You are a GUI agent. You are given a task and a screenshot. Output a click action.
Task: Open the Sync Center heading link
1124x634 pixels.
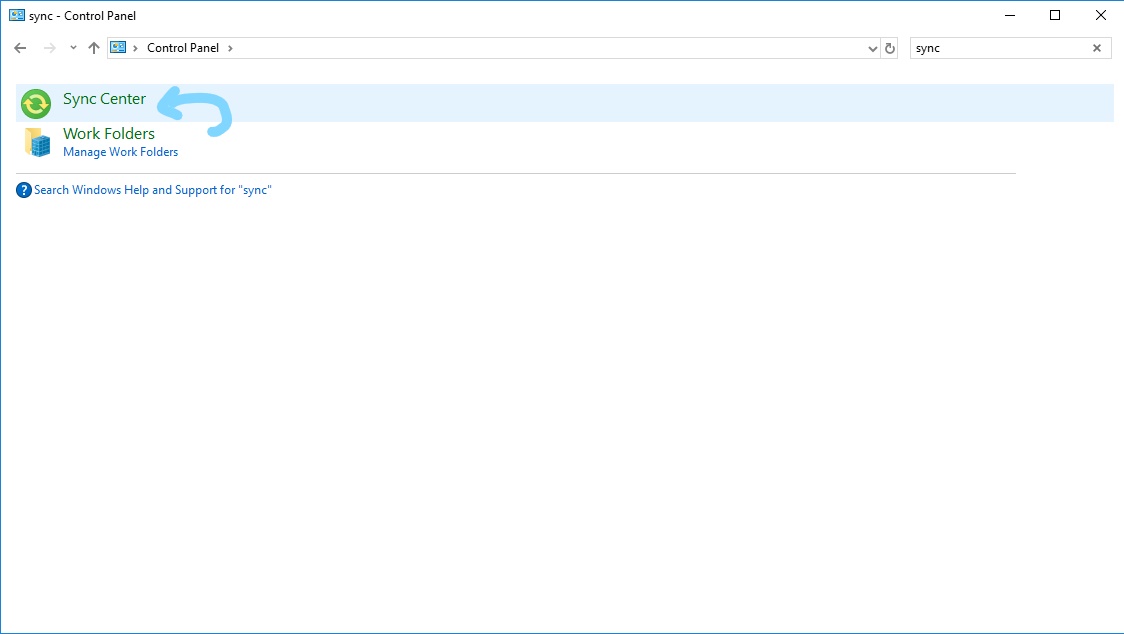coord(104,99)
